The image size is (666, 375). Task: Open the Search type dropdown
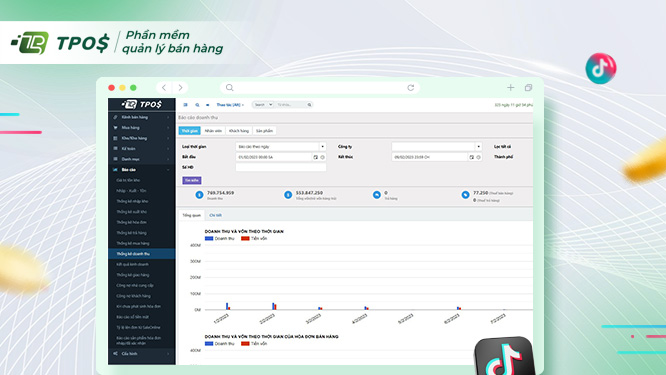tap(263, 104)
